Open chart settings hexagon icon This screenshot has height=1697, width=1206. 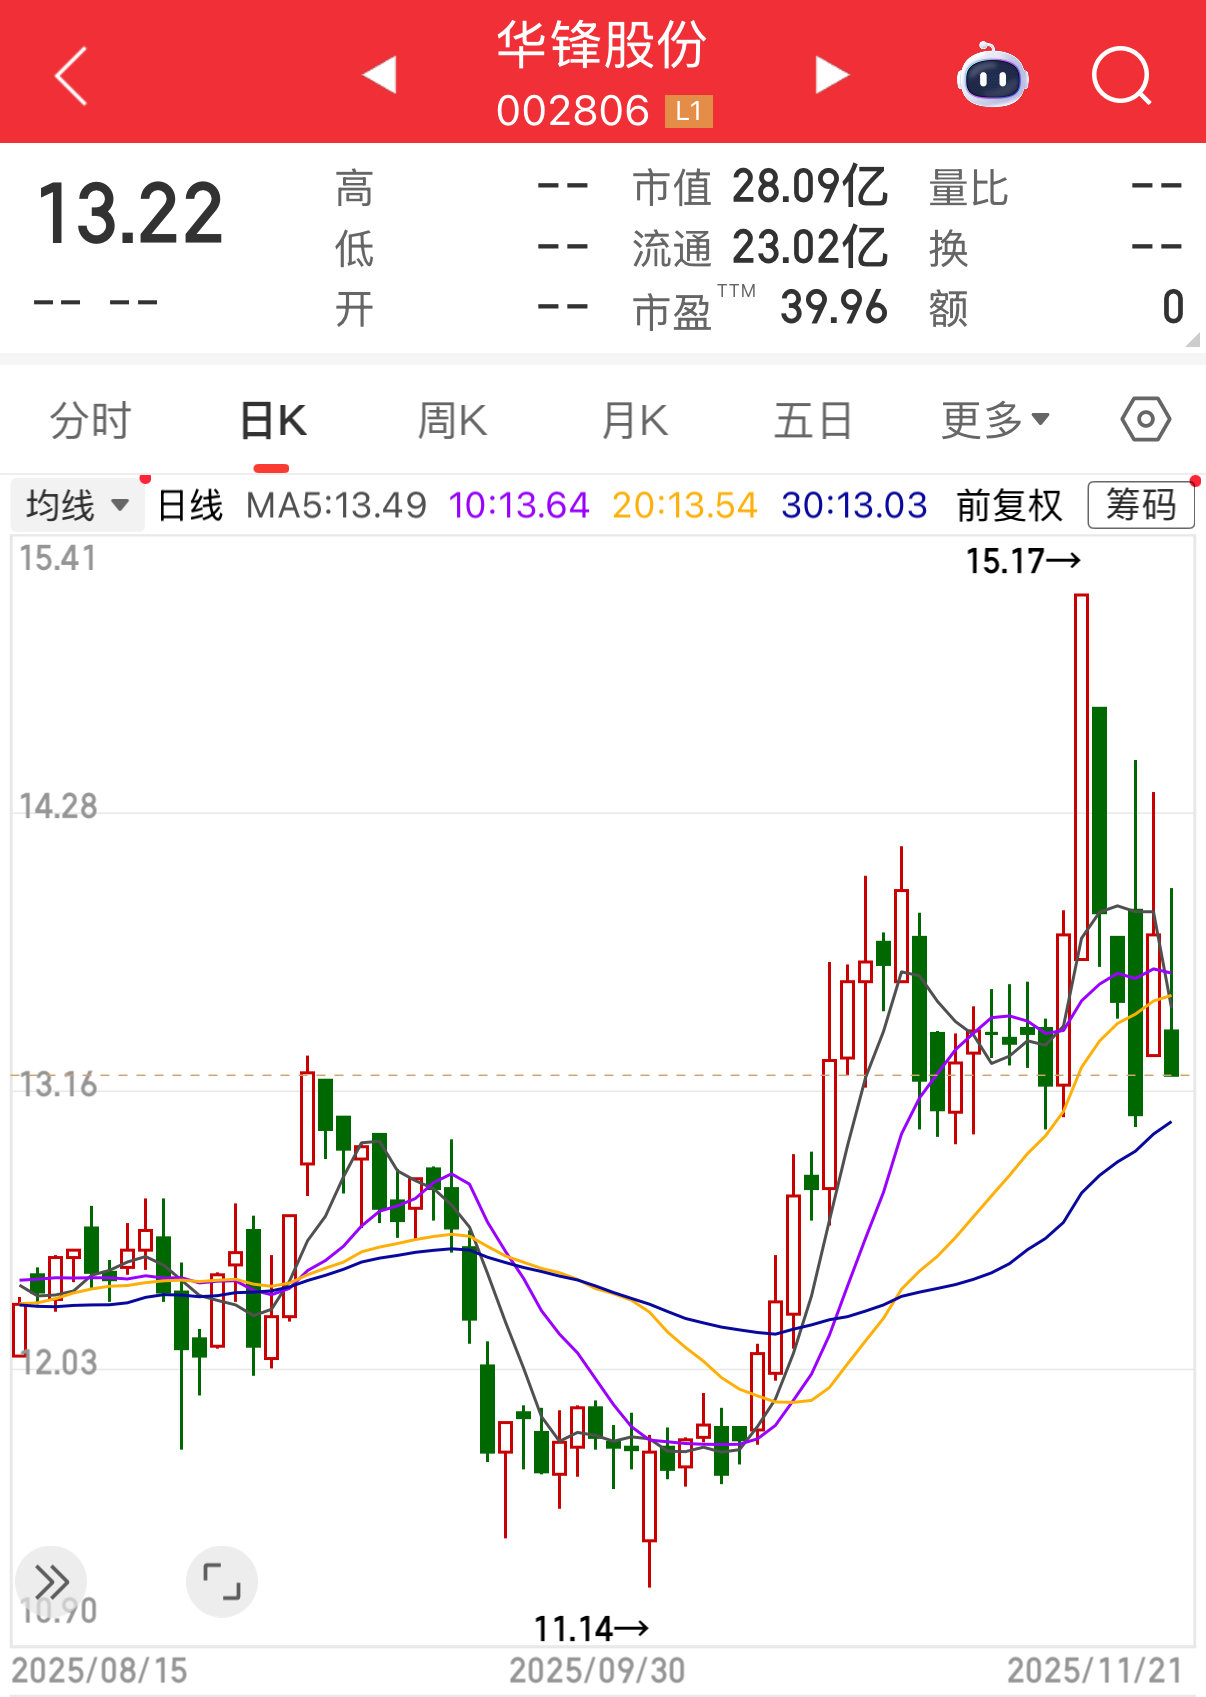tap(1145, 420)
